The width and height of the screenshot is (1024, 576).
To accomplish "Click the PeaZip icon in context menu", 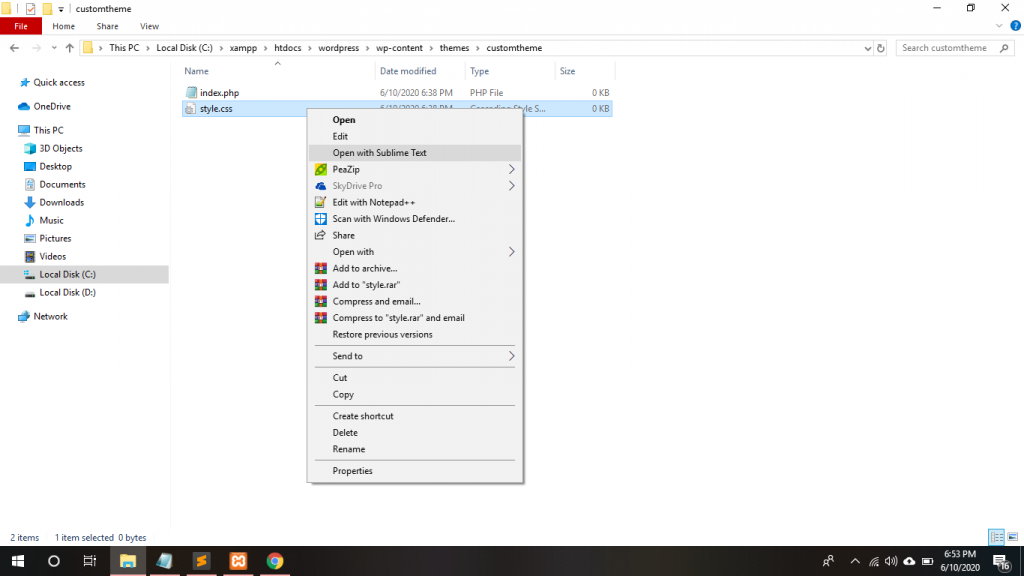I will (x=321, y=170).
